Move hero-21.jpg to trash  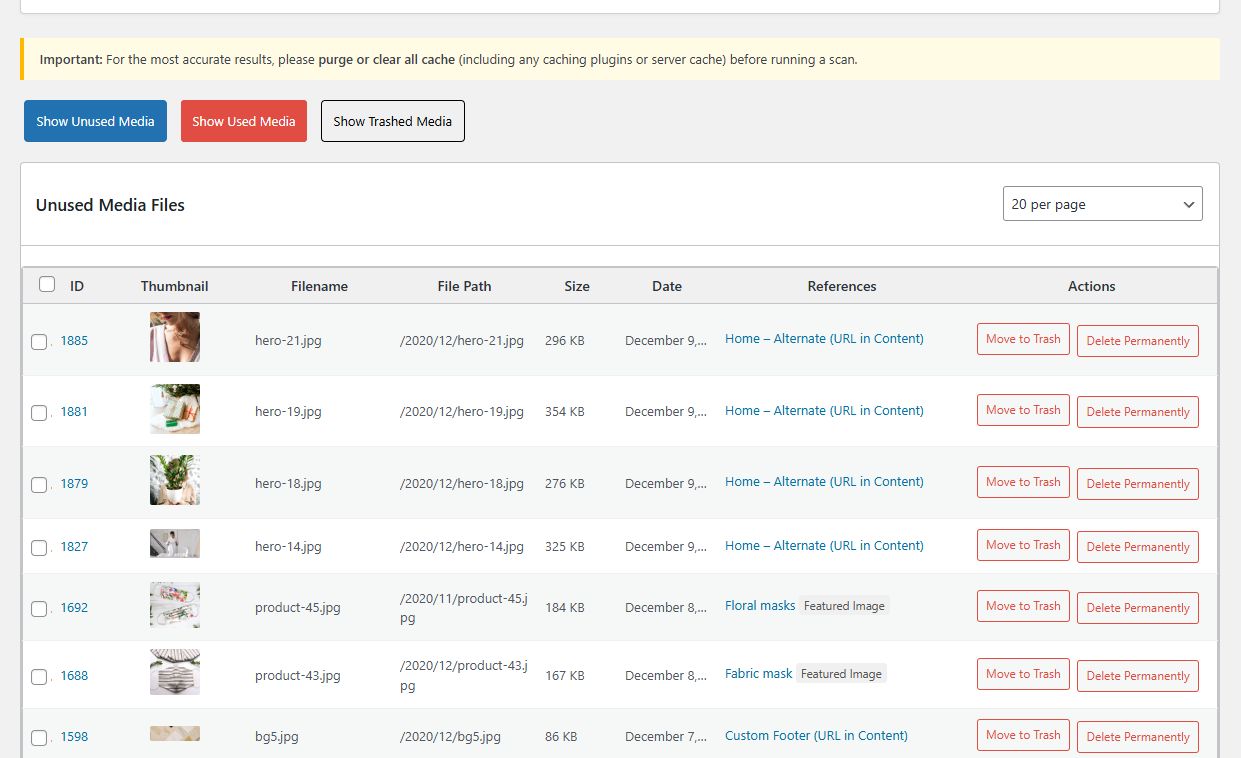click(1022, 339)
